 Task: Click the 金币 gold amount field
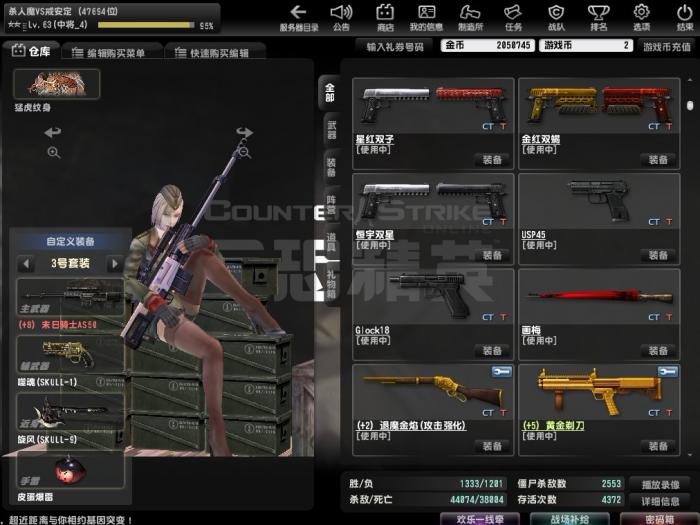click(488, 45)
